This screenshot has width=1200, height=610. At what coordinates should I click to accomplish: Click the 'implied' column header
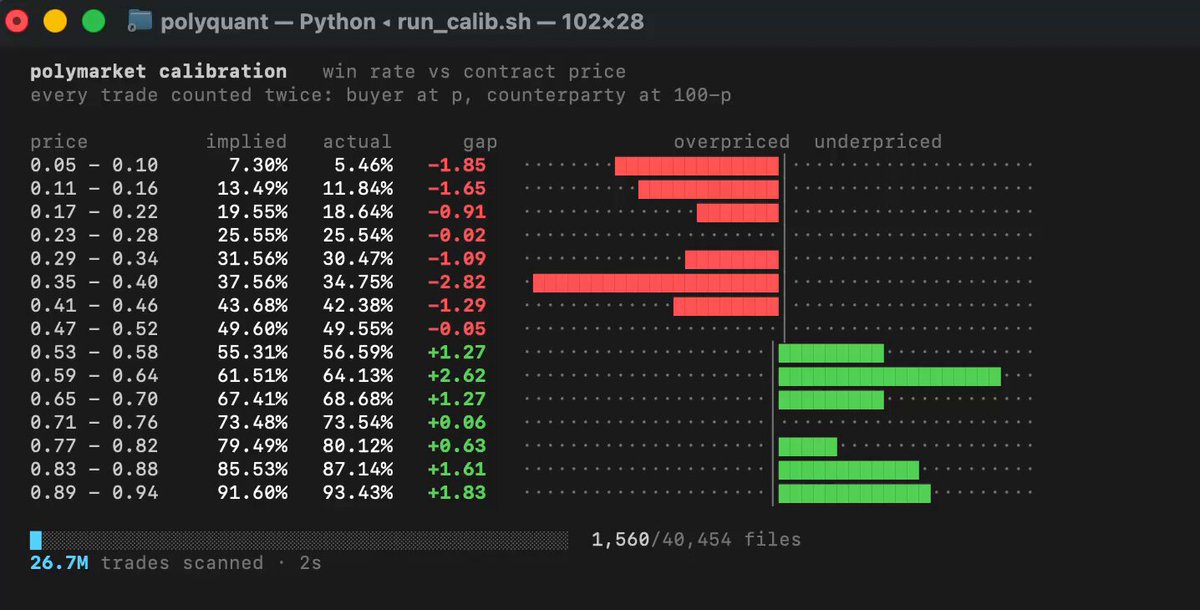(246, 142)
